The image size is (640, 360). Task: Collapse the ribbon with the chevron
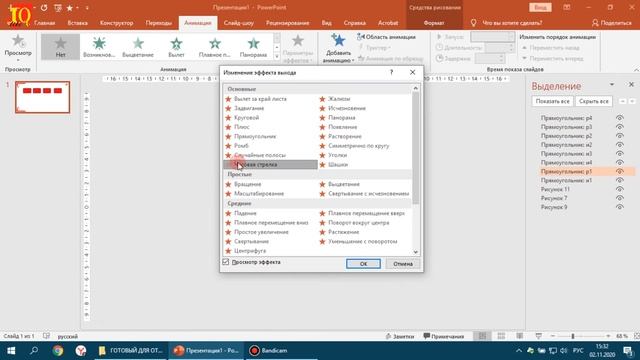(x=636, y=70)
